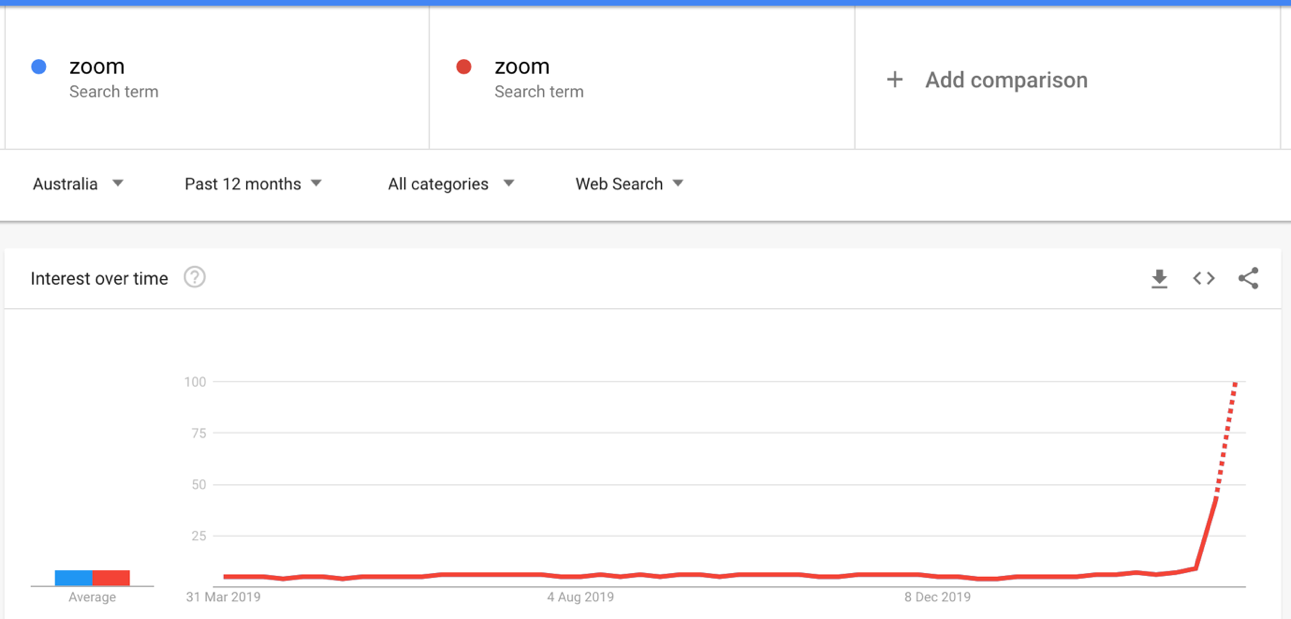Expand the Web Search type dropdown
The image size is (1291, 619).
click(629, 184)
